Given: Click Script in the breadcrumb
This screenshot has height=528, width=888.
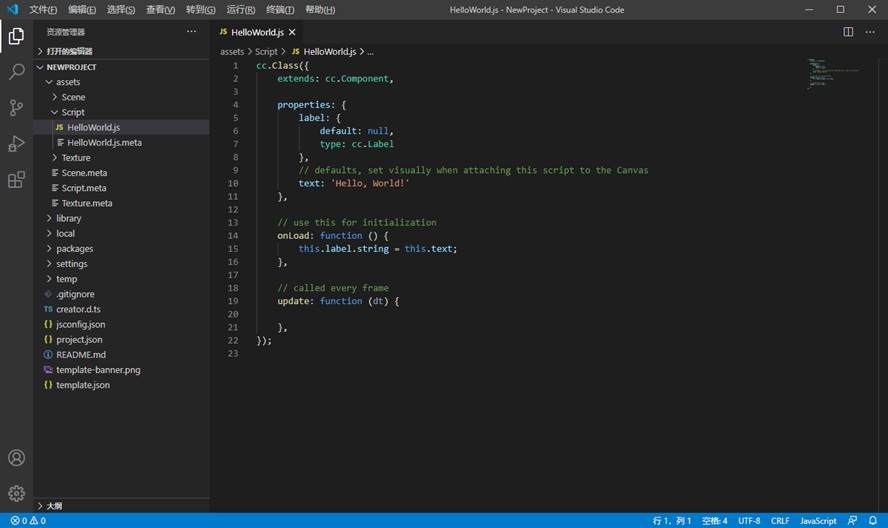Looking at the screenshot, I should tap(266, 52).
